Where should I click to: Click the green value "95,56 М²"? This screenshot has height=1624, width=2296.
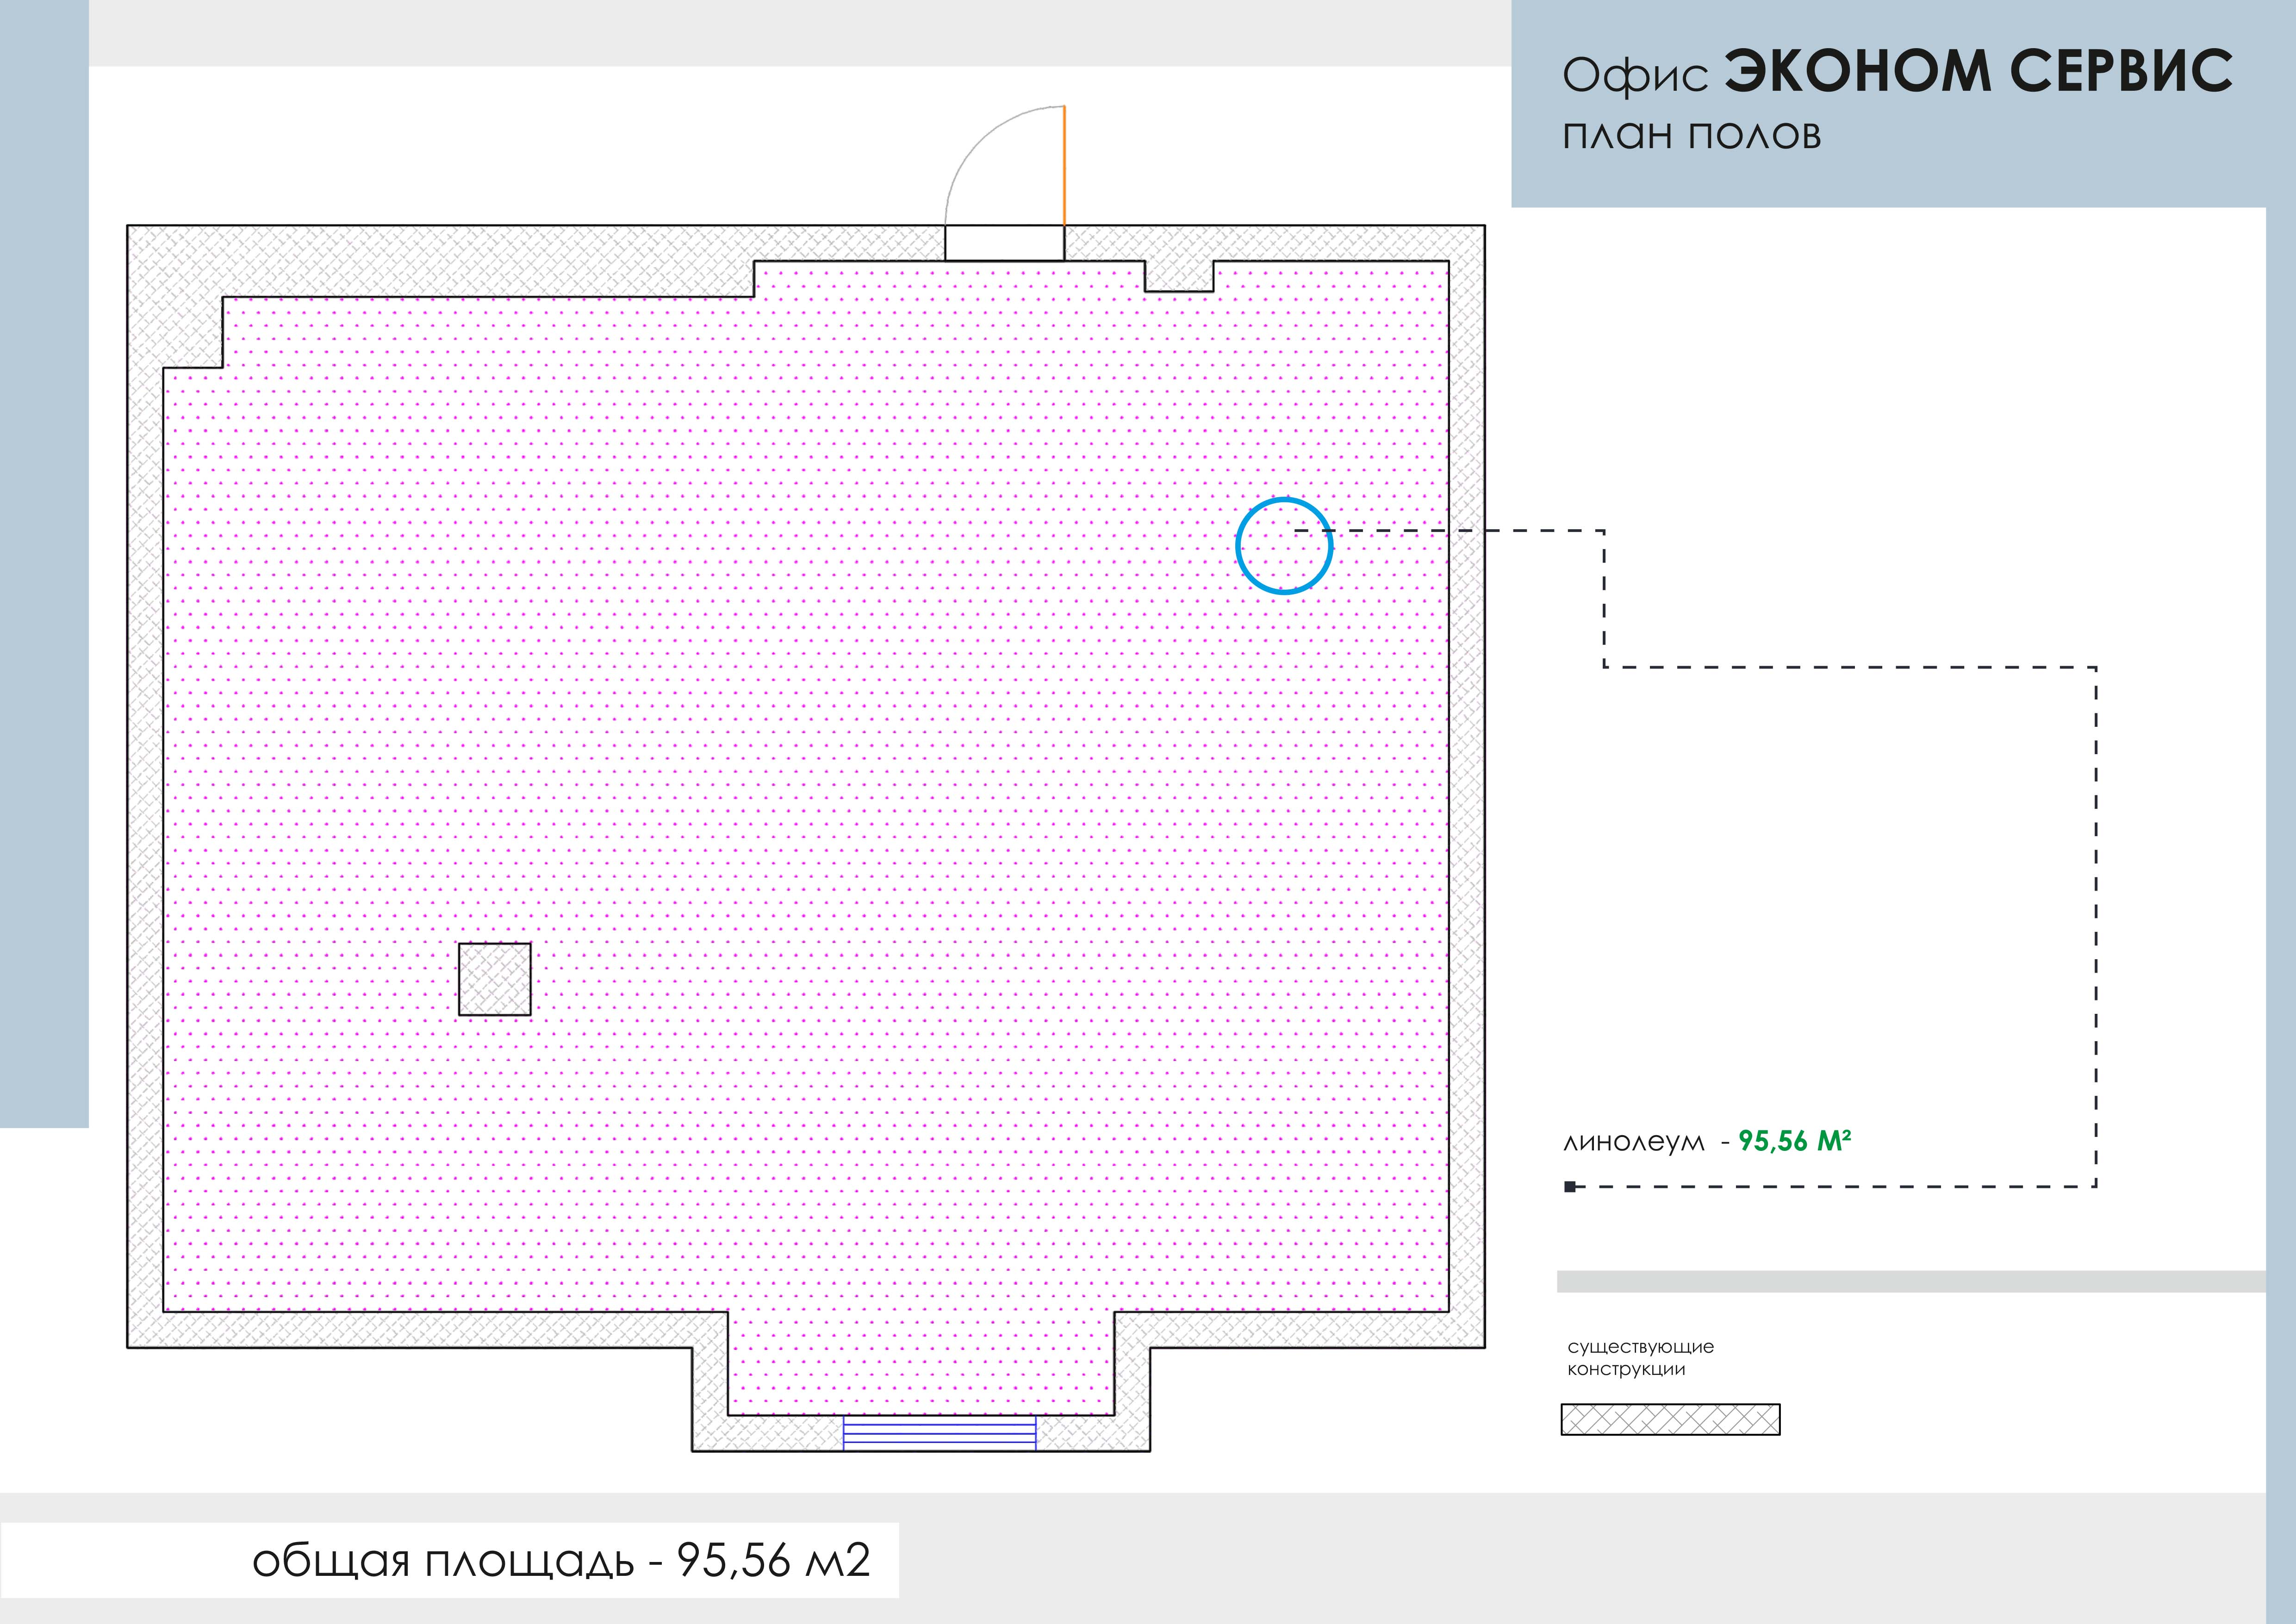1794,1140
